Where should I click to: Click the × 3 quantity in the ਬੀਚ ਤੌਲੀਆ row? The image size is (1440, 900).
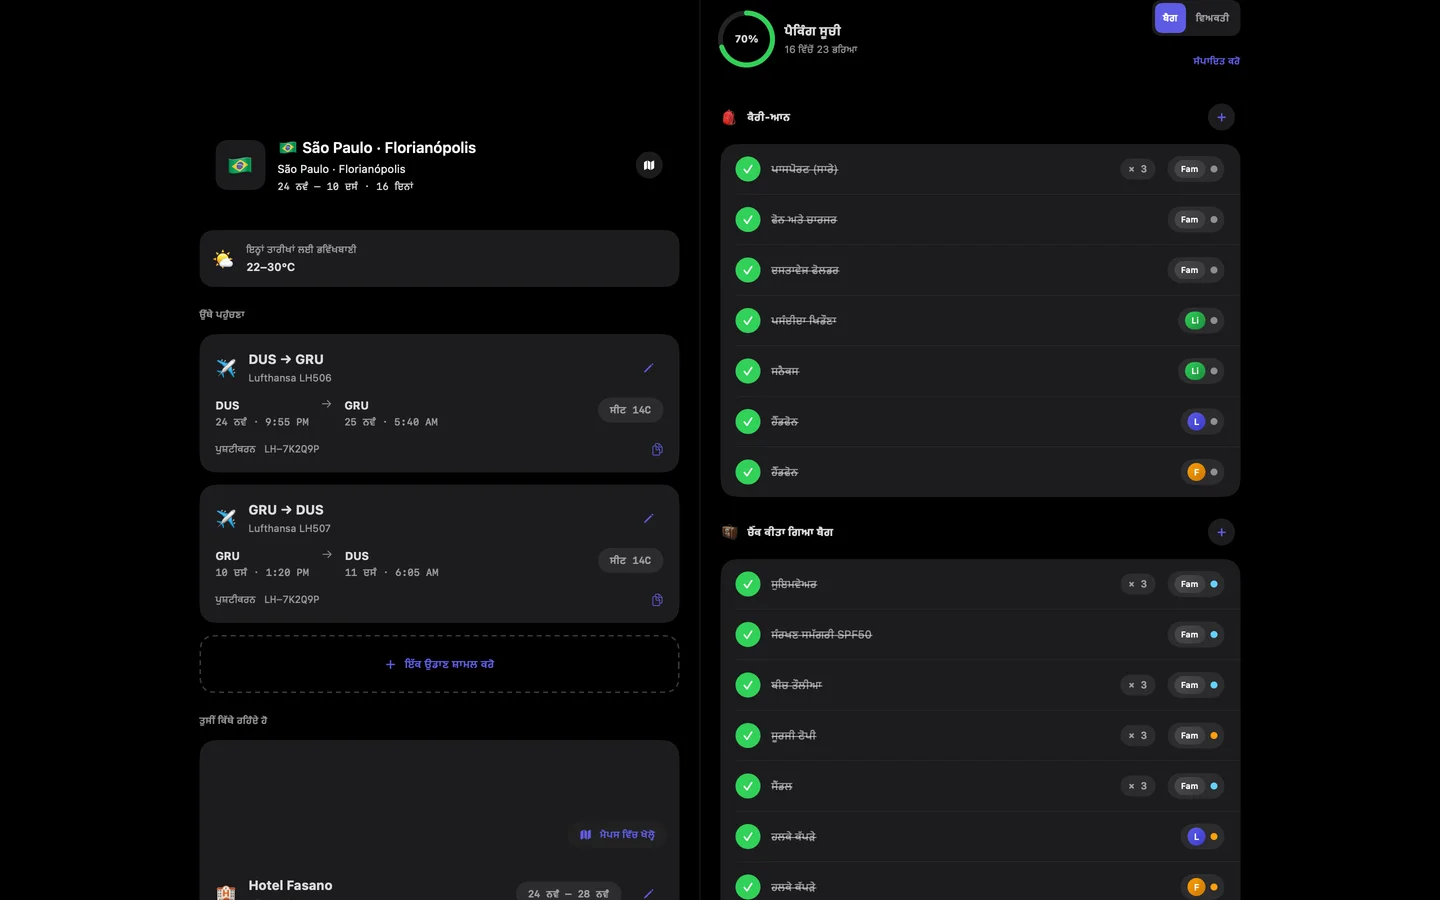pyautogui.click(x=1138, y=685)
